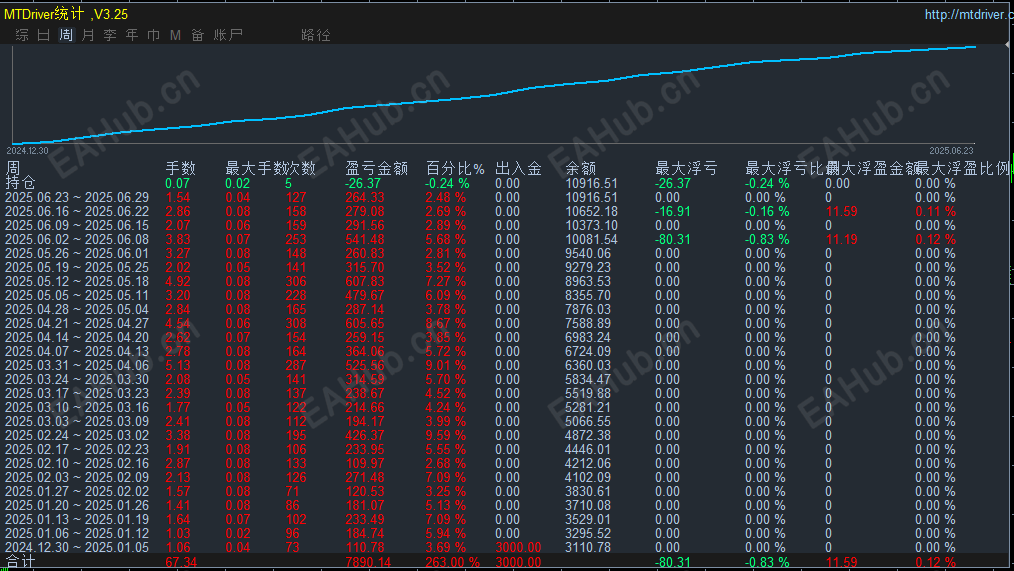Image resolution: width=1014 pixels, height=571 pixels.
Task: Select week row 2025.04.21 ~ 2025.04.27
Action: 77,323
